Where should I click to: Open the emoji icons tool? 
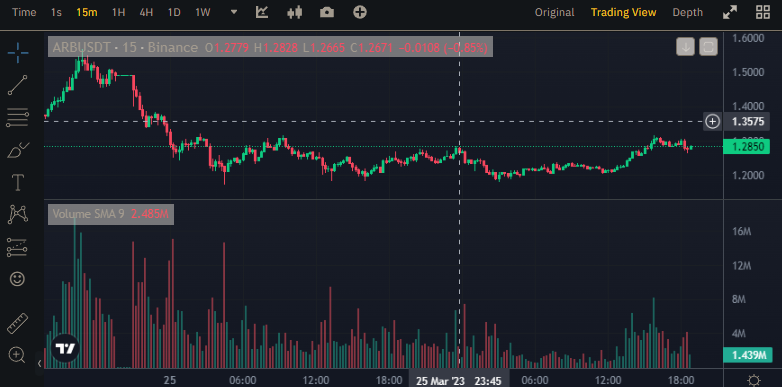18,279
